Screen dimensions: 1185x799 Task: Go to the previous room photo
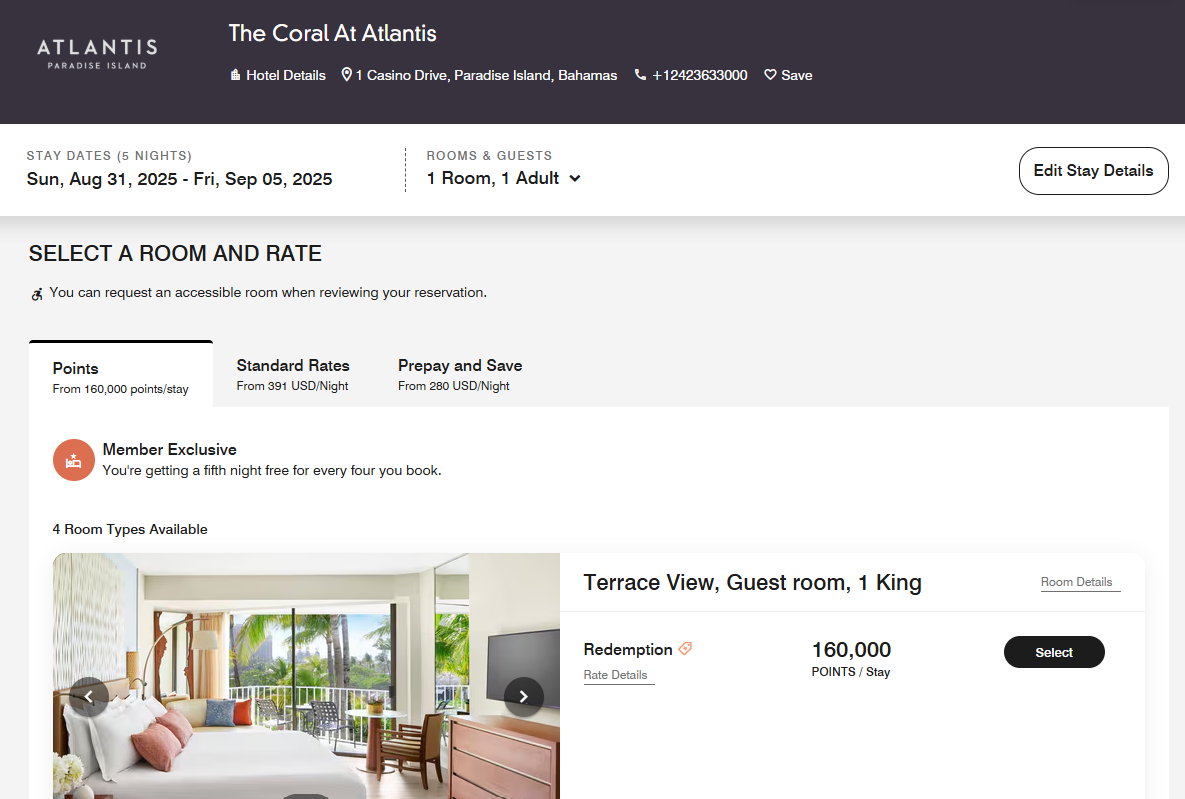[89, 696]
